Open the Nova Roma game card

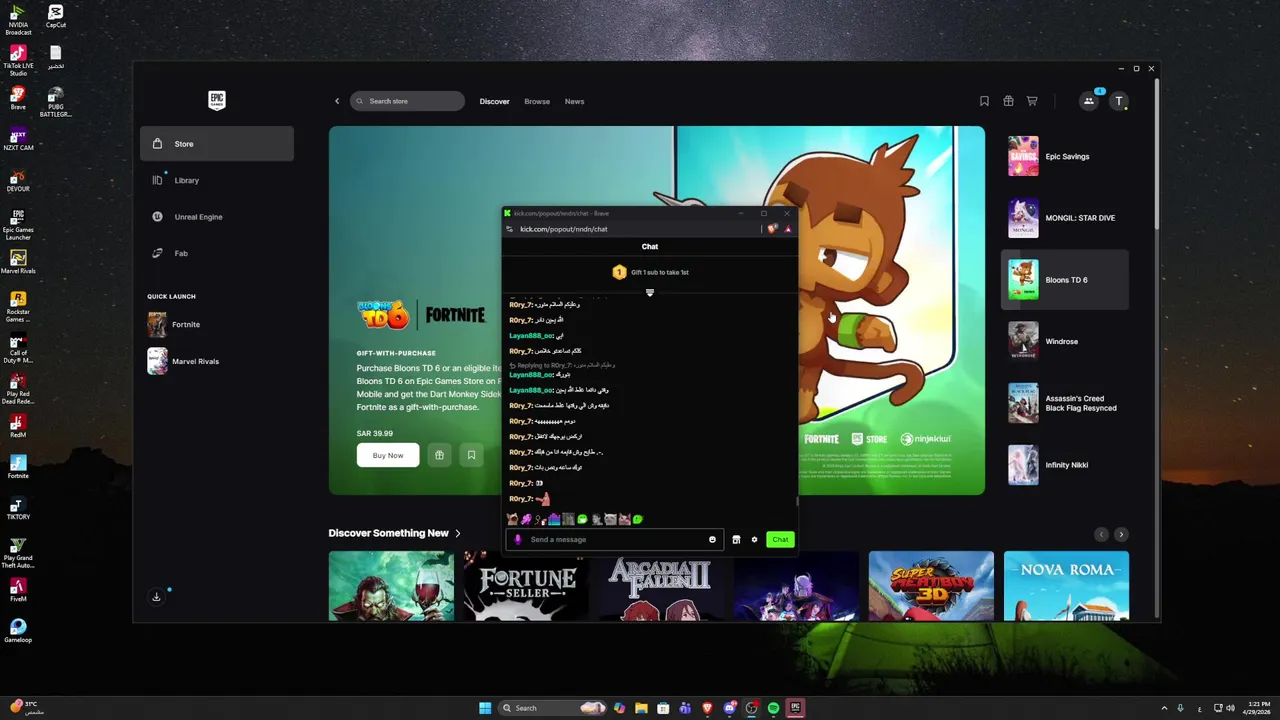pos(1066,586)
